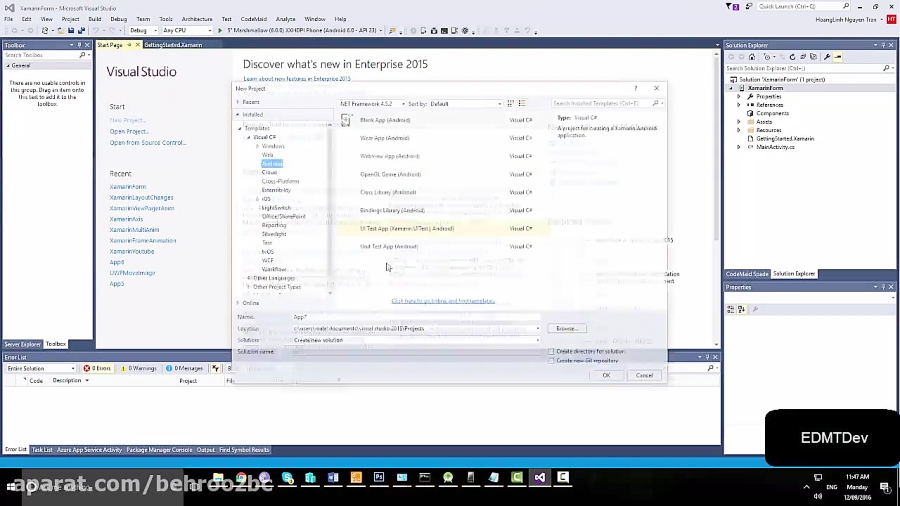The image size is (900, 506).
Task: Open Photoshop from the Windows taskbar
Action: coord(379,478)
